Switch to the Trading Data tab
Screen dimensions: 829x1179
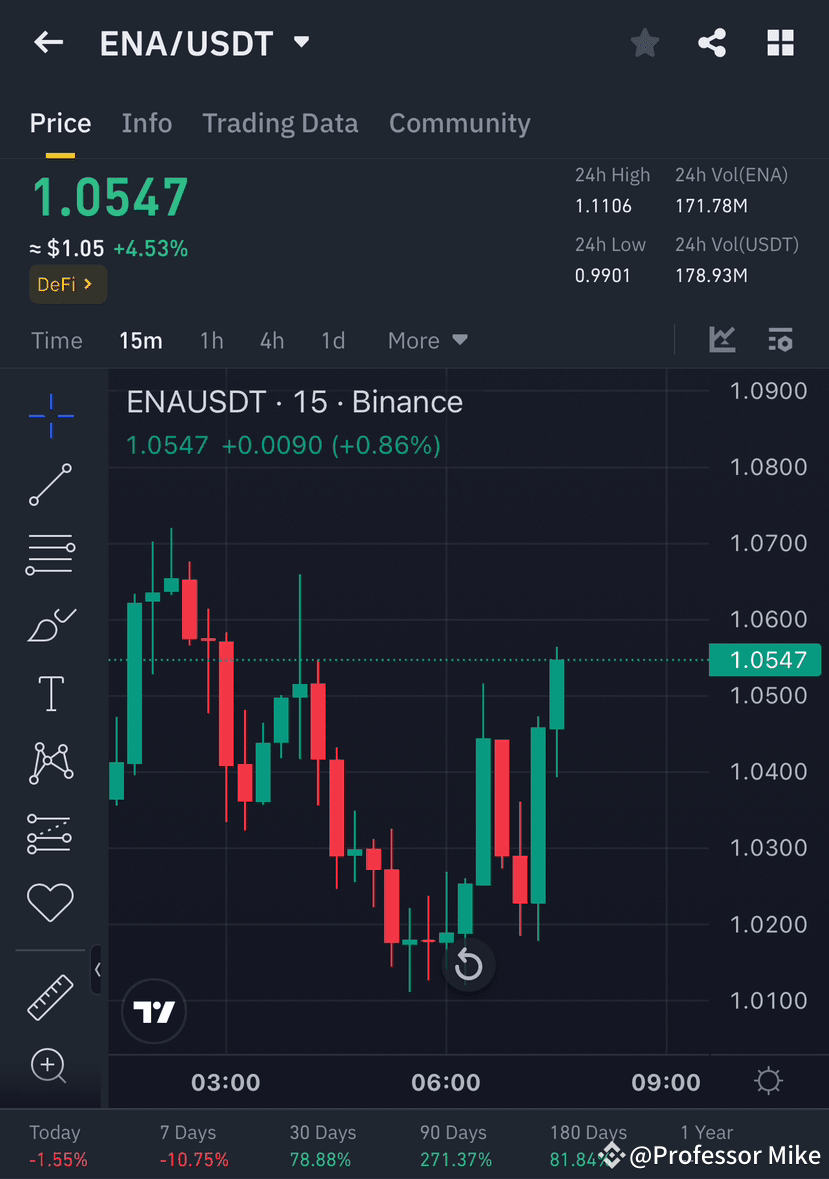[x=280, y=123]
